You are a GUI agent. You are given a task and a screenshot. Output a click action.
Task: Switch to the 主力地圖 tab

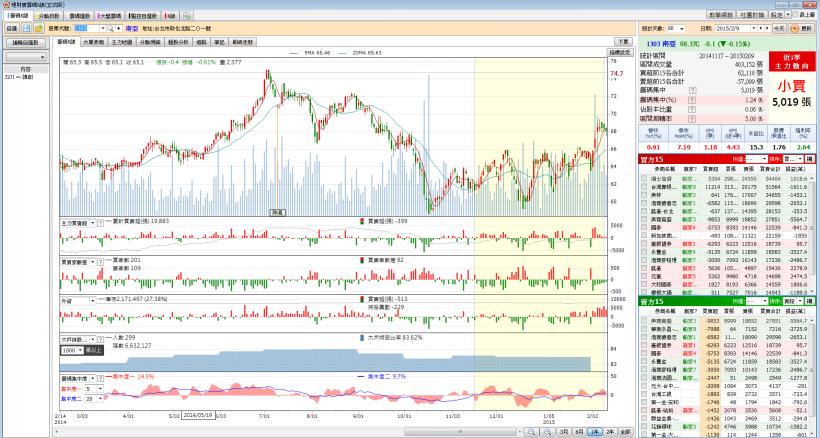point(121,42)
